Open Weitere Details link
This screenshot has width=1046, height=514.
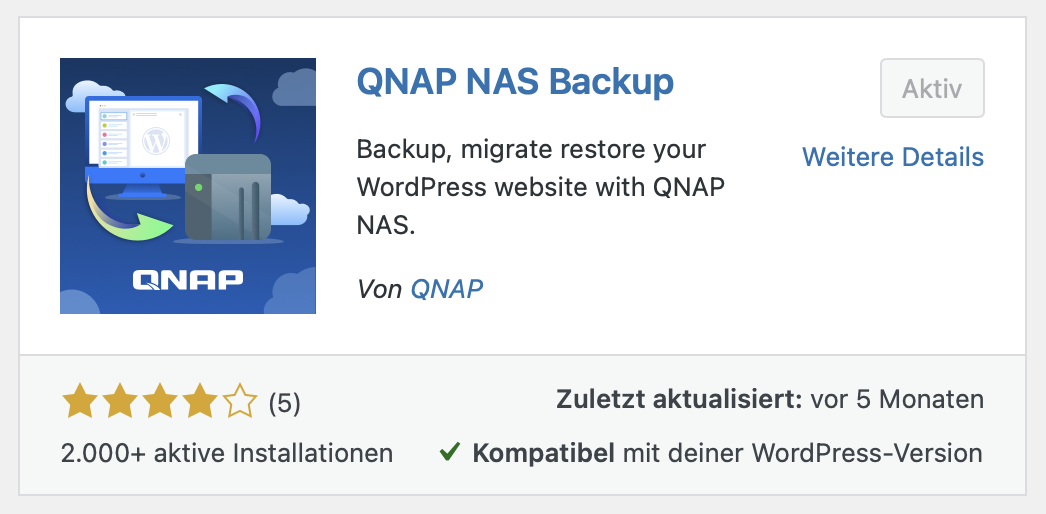pyautogui.click(x=893, y=157)
